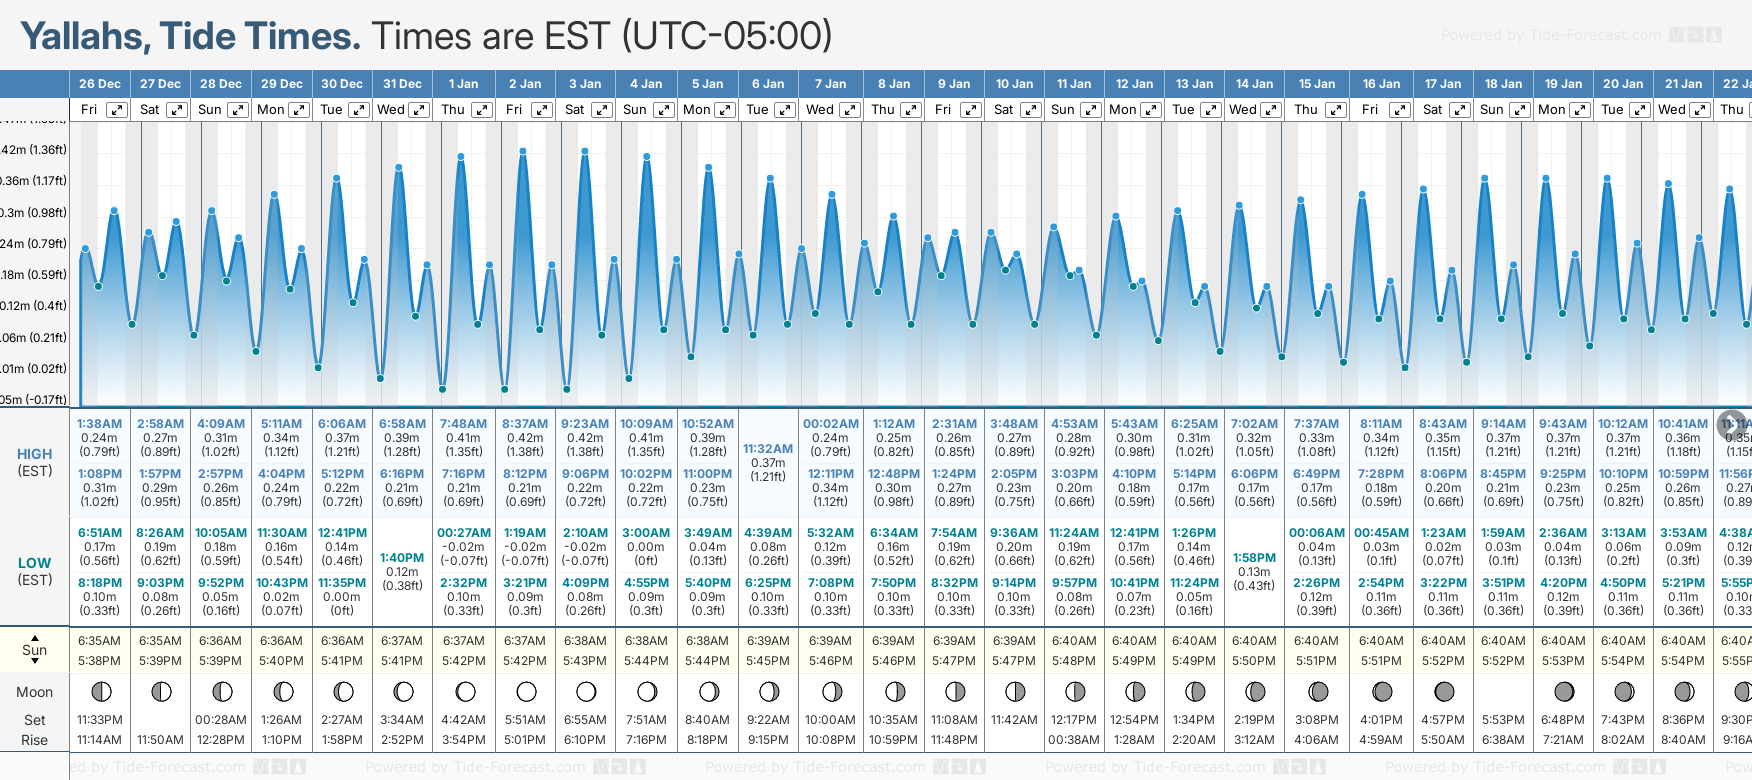Click the HIGH (EST) row label
Viewport: 1752px width, 780px height.
[x=35, y=462]
